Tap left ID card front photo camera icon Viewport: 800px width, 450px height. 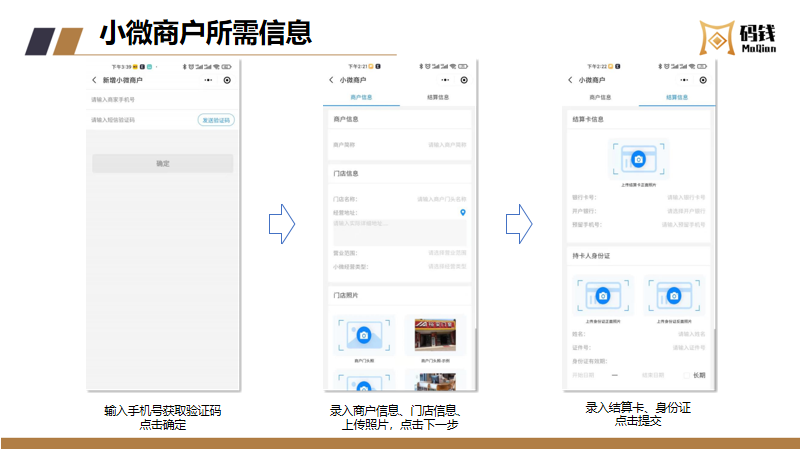[603, 296]
